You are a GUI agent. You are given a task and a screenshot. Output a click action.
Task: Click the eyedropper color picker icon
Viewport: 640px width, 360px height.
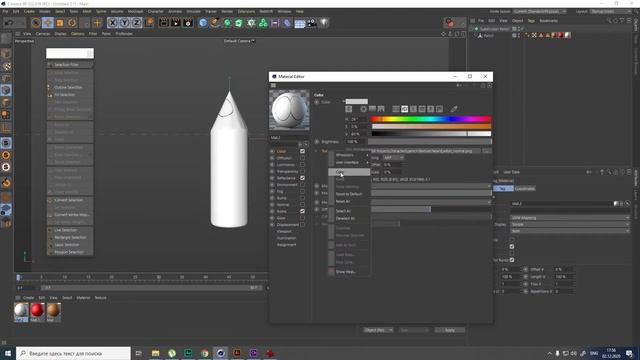click(454, 109)
